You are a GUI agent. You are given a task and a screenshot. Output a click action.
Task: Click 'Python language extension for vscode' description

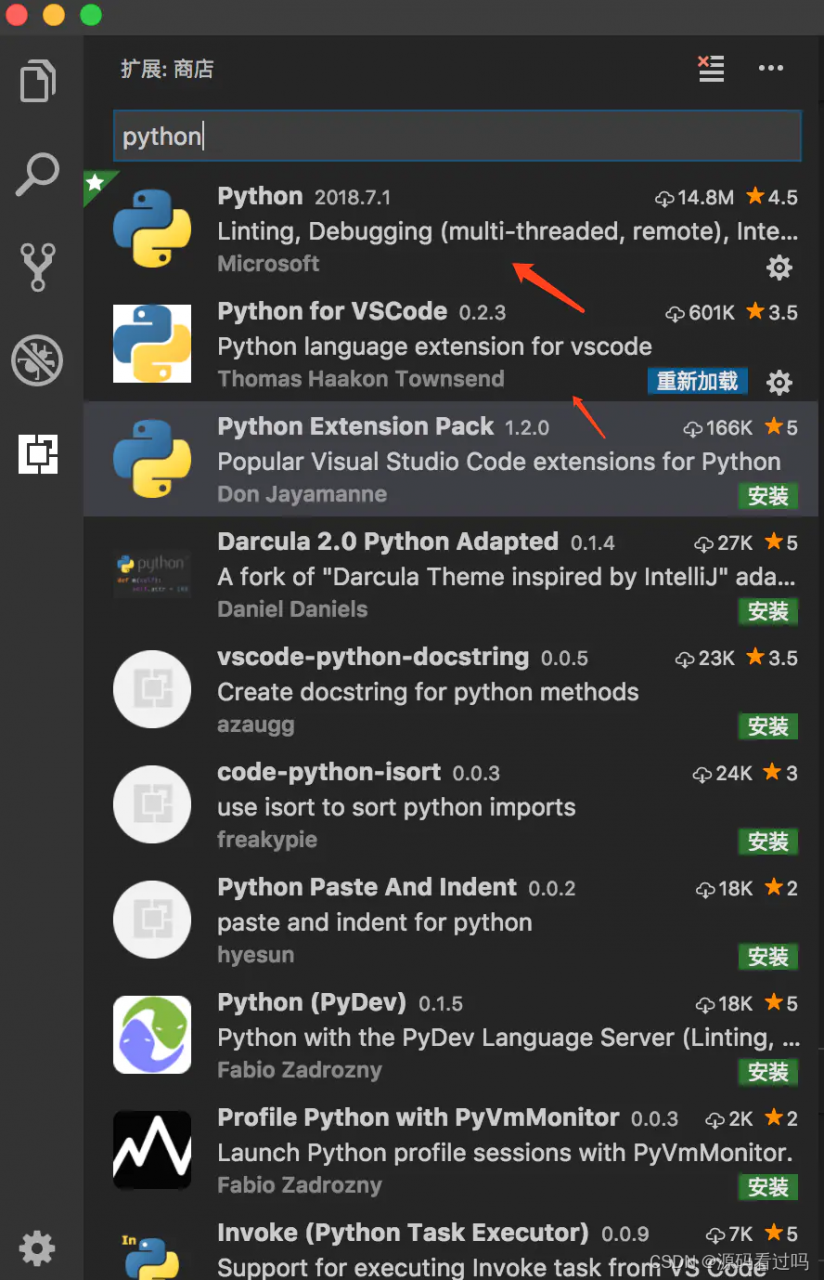[435, 347]
